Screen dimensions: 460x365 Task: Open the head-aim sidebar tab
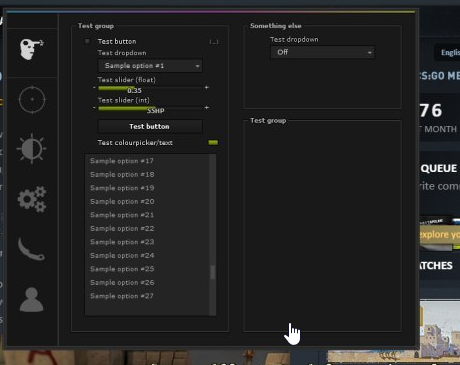click(32, 49)
